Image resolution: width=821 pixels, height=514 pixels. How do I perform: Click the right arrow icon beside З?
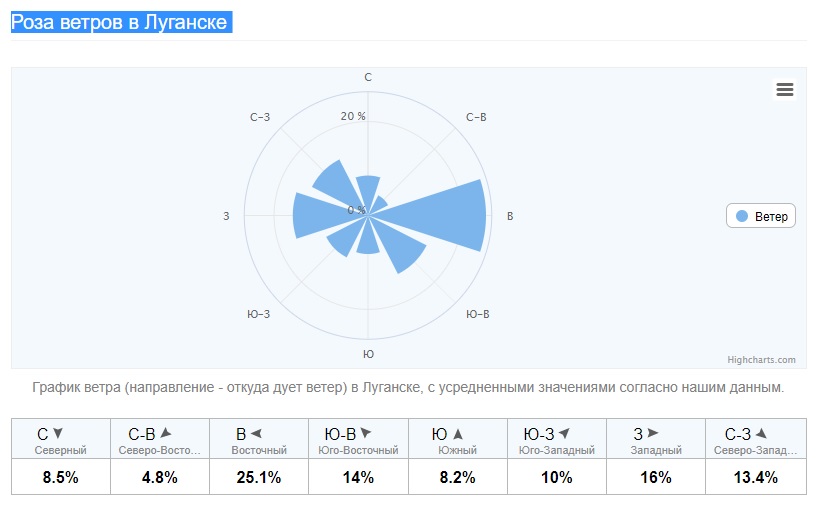click(x=653, y=434)
